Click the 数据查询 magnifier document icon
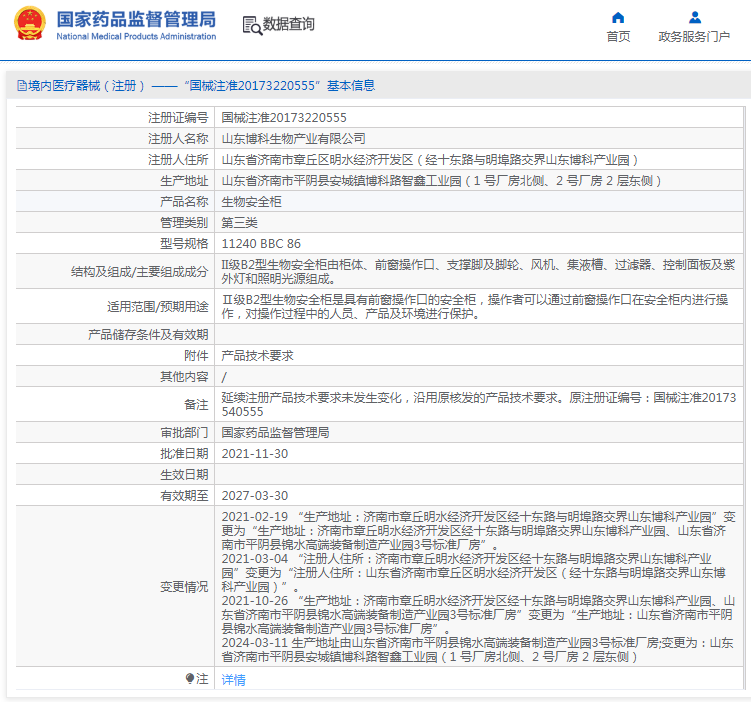The height and width of the screenshot is (702, 751). [x=252, y=25]
